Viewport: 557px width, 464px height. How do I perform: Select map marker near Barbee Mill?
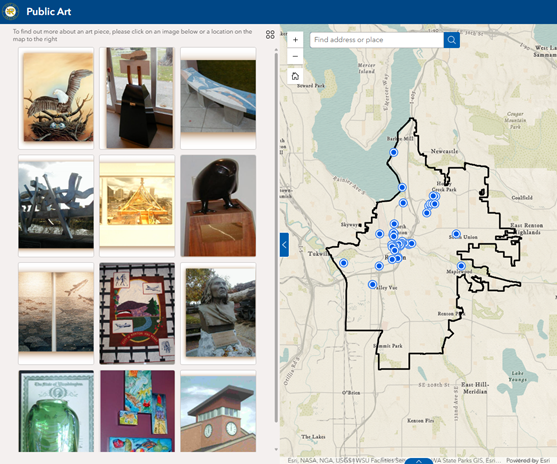coord(393,152)
